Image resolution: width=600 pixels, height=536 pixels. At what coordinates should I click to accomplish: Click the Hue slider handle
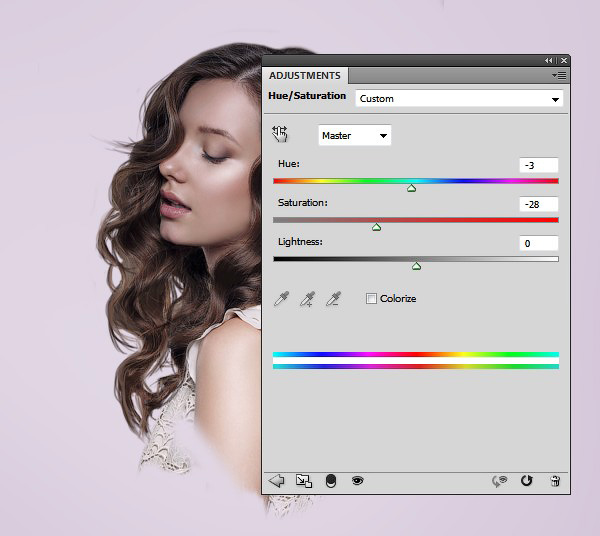(x=411, y=188)
